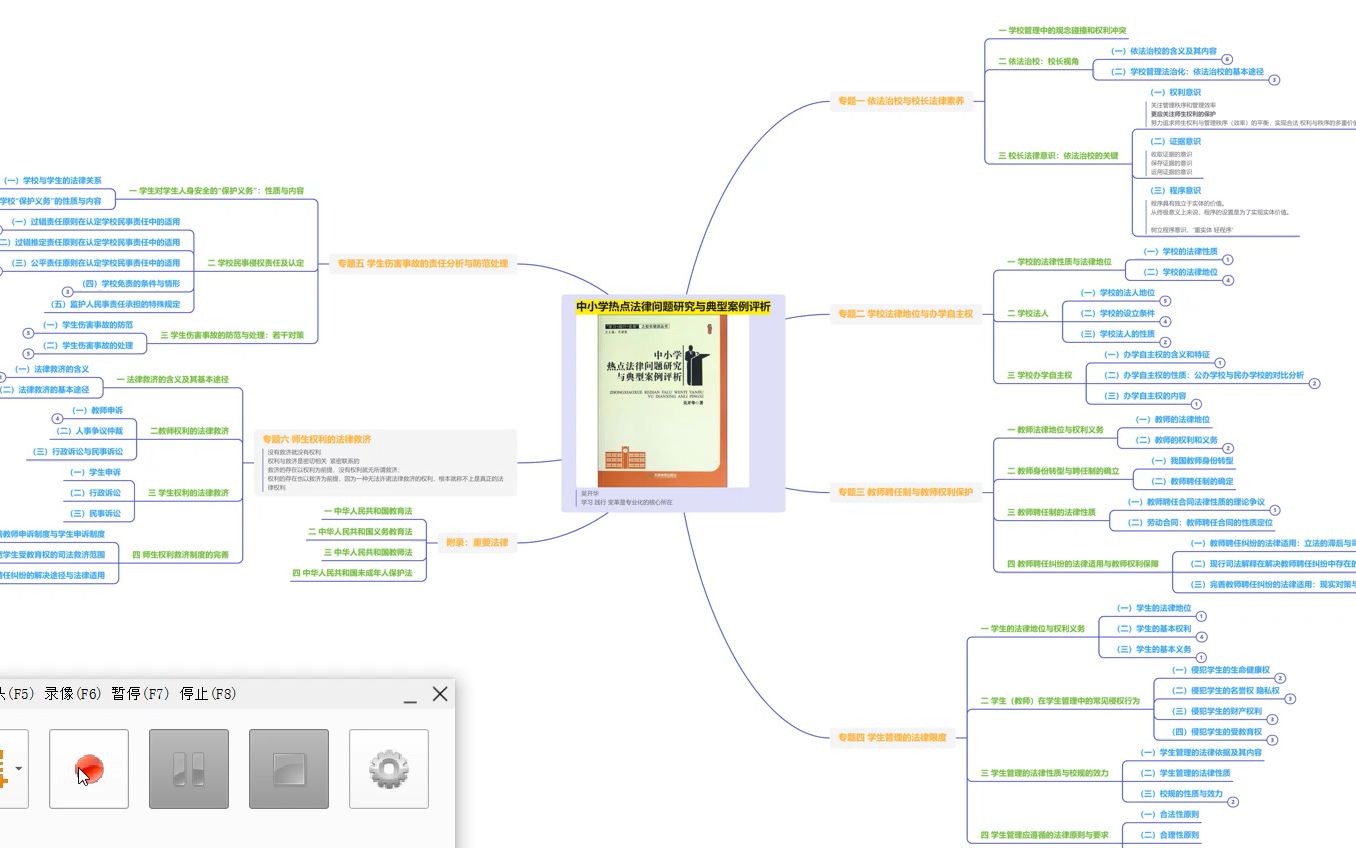The width and height of the screenshot is (1356, 848).
Task: Click 二 中华人民共和国义务教育法 node
Action: tap(360, 532)
